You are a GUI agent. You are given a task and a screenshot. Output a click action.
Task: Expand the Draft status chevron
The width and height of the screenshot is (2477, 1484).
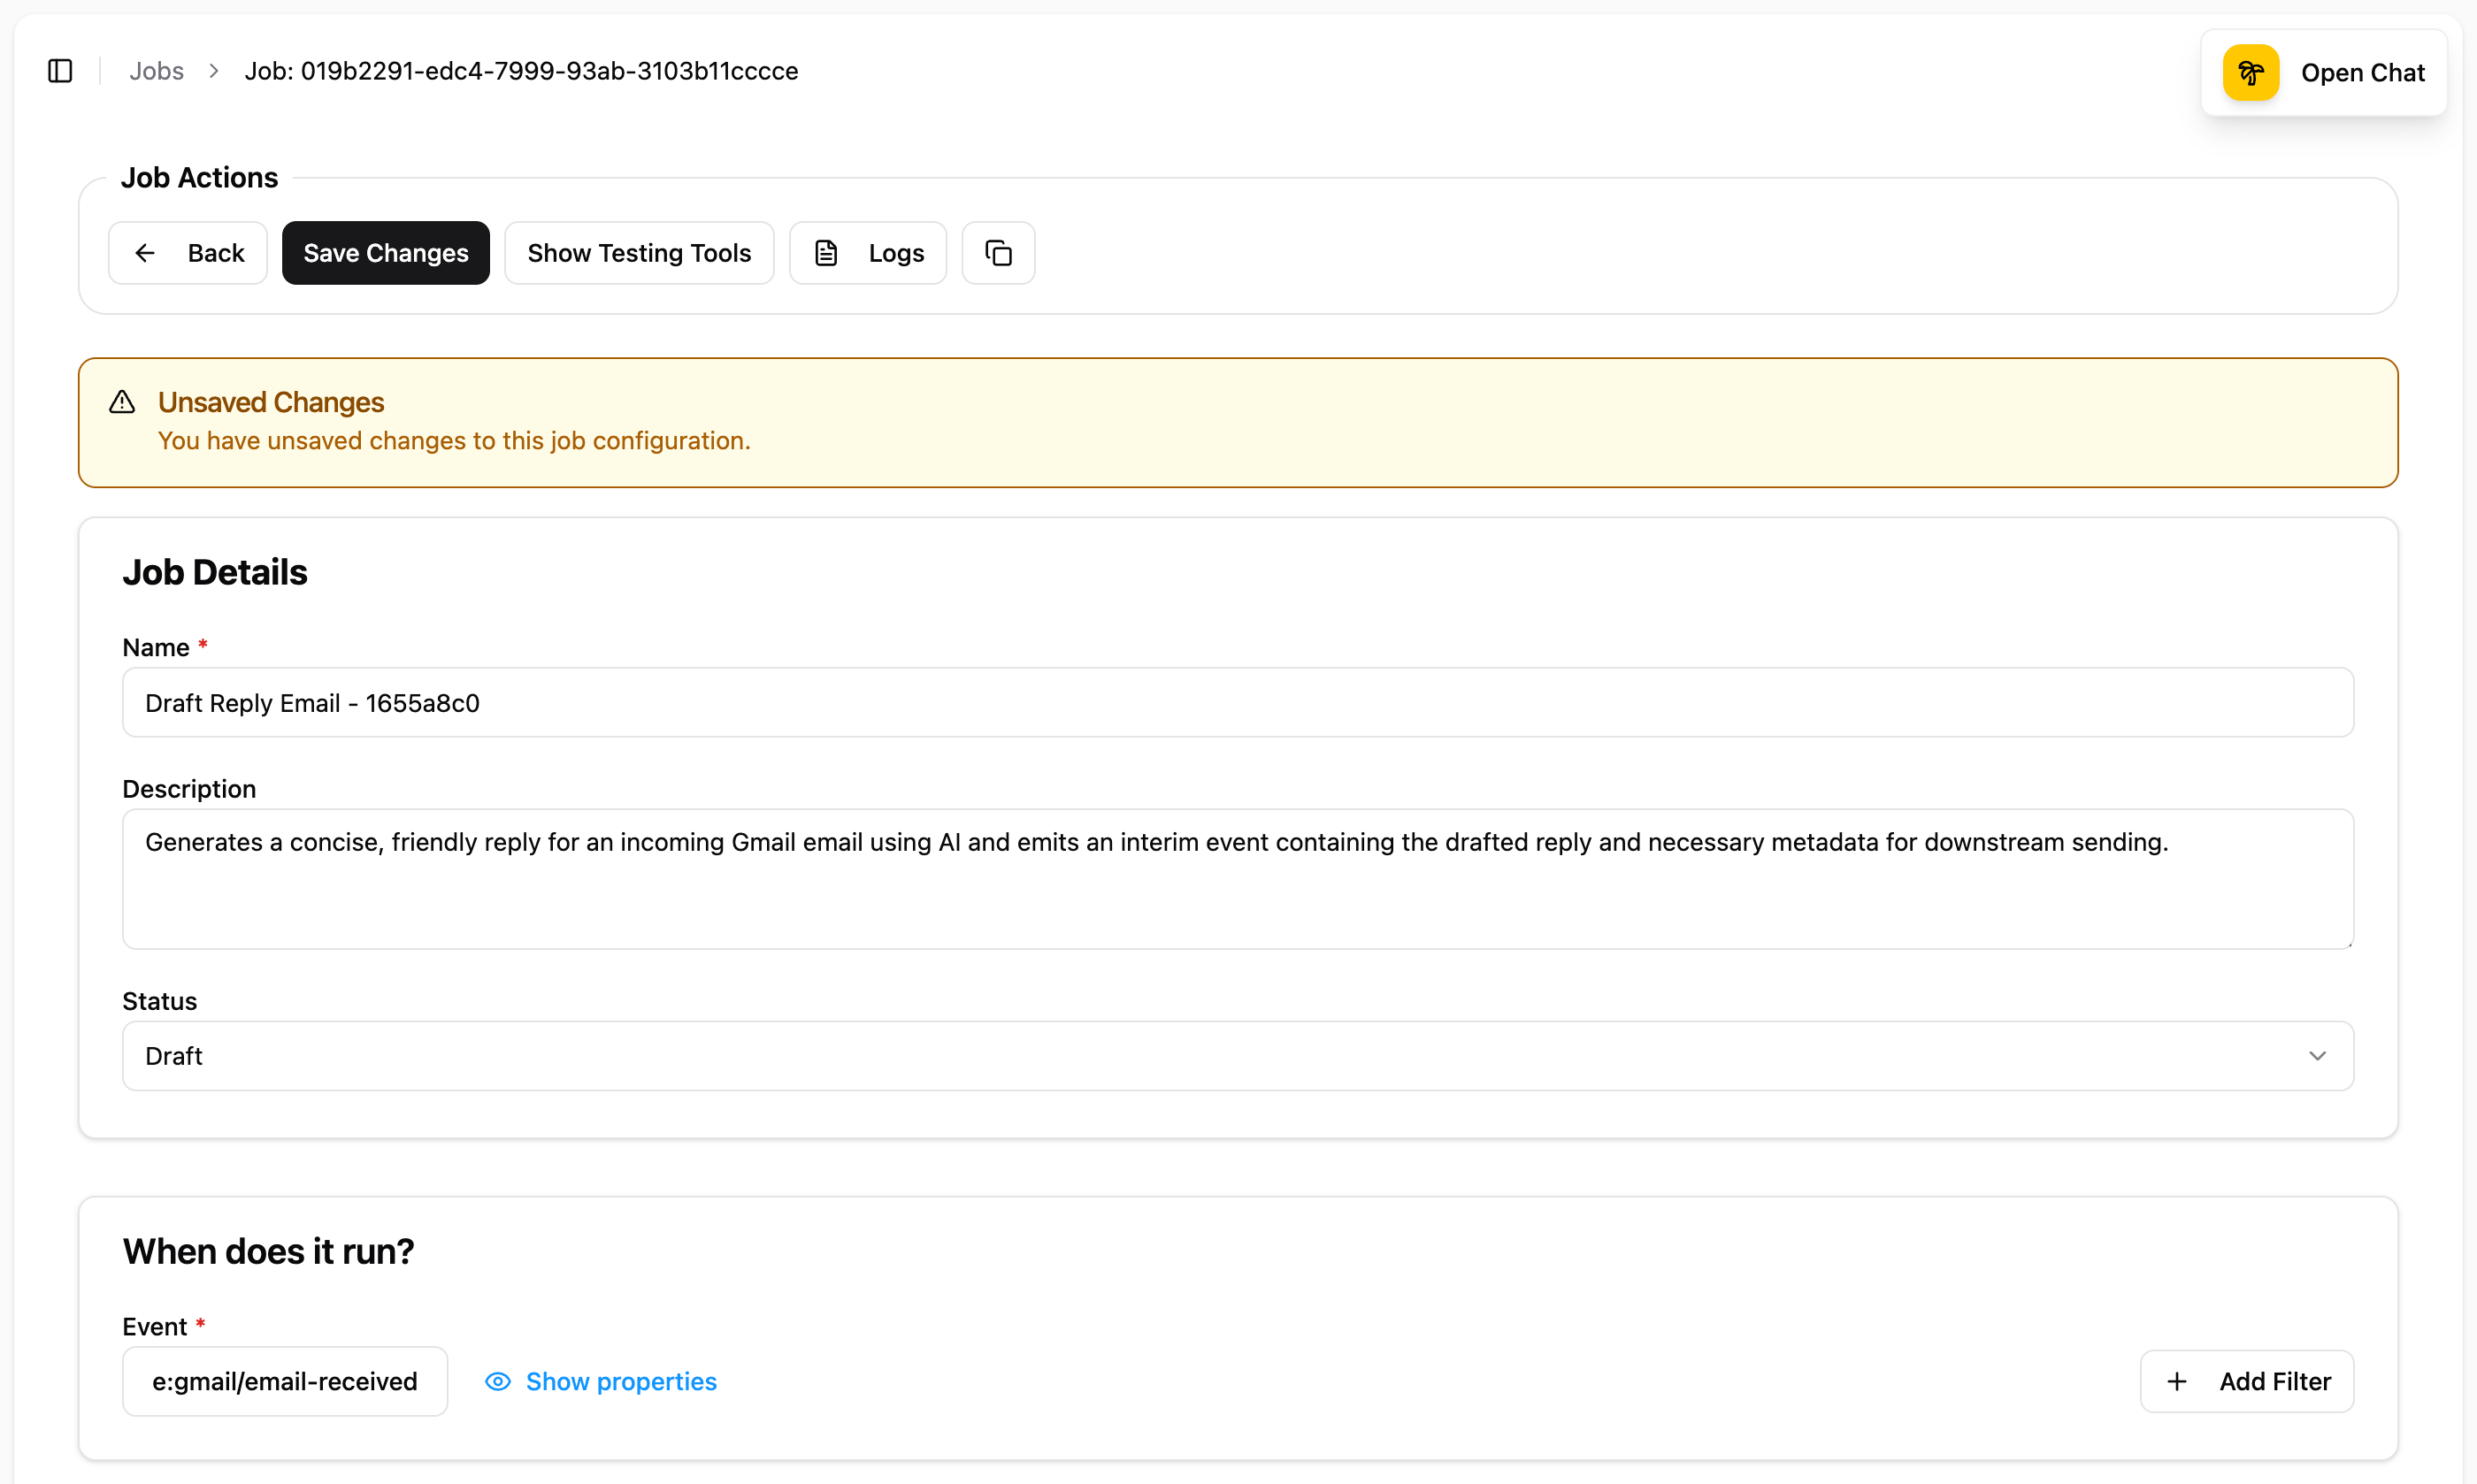2319,1056
